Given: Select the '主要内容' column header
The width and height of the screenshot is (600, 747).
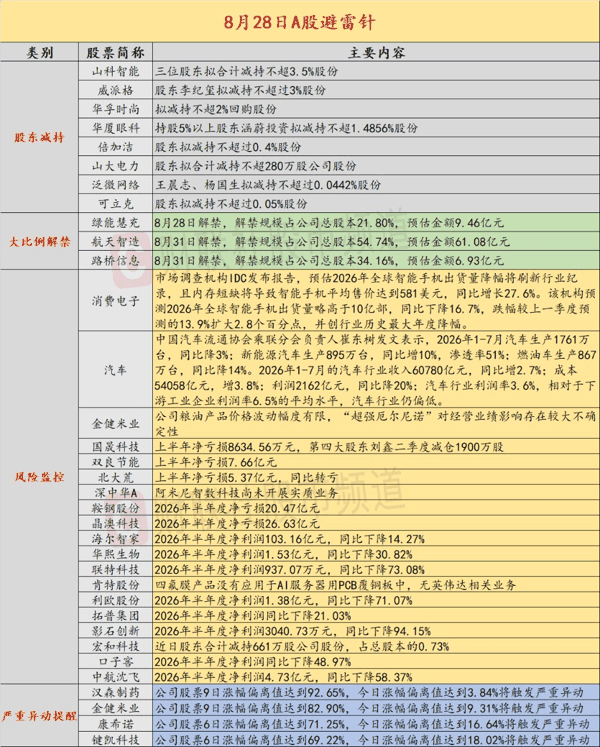Looking at the screenshot, I should tap(376, 52).
